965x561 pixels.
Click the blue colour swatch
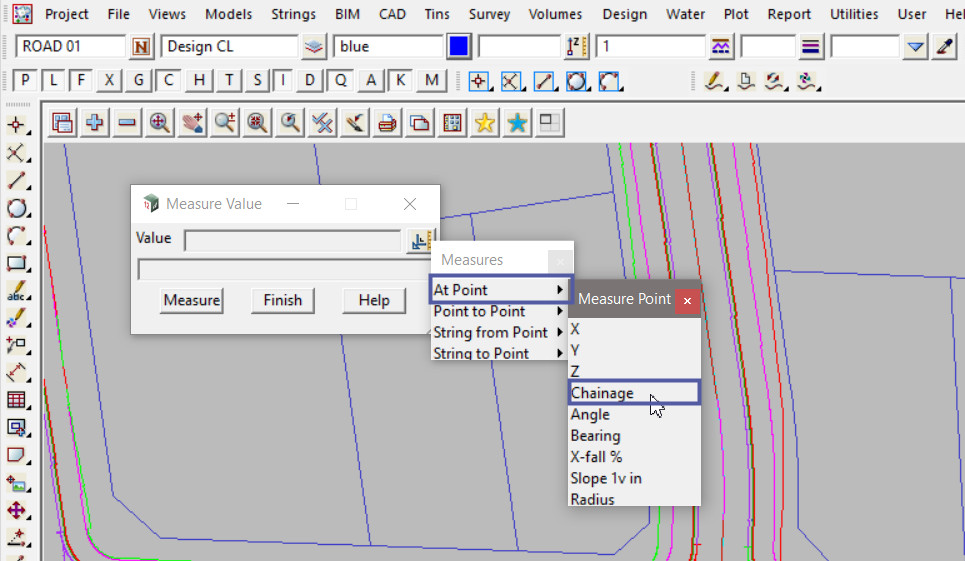[x=459, y=47]
